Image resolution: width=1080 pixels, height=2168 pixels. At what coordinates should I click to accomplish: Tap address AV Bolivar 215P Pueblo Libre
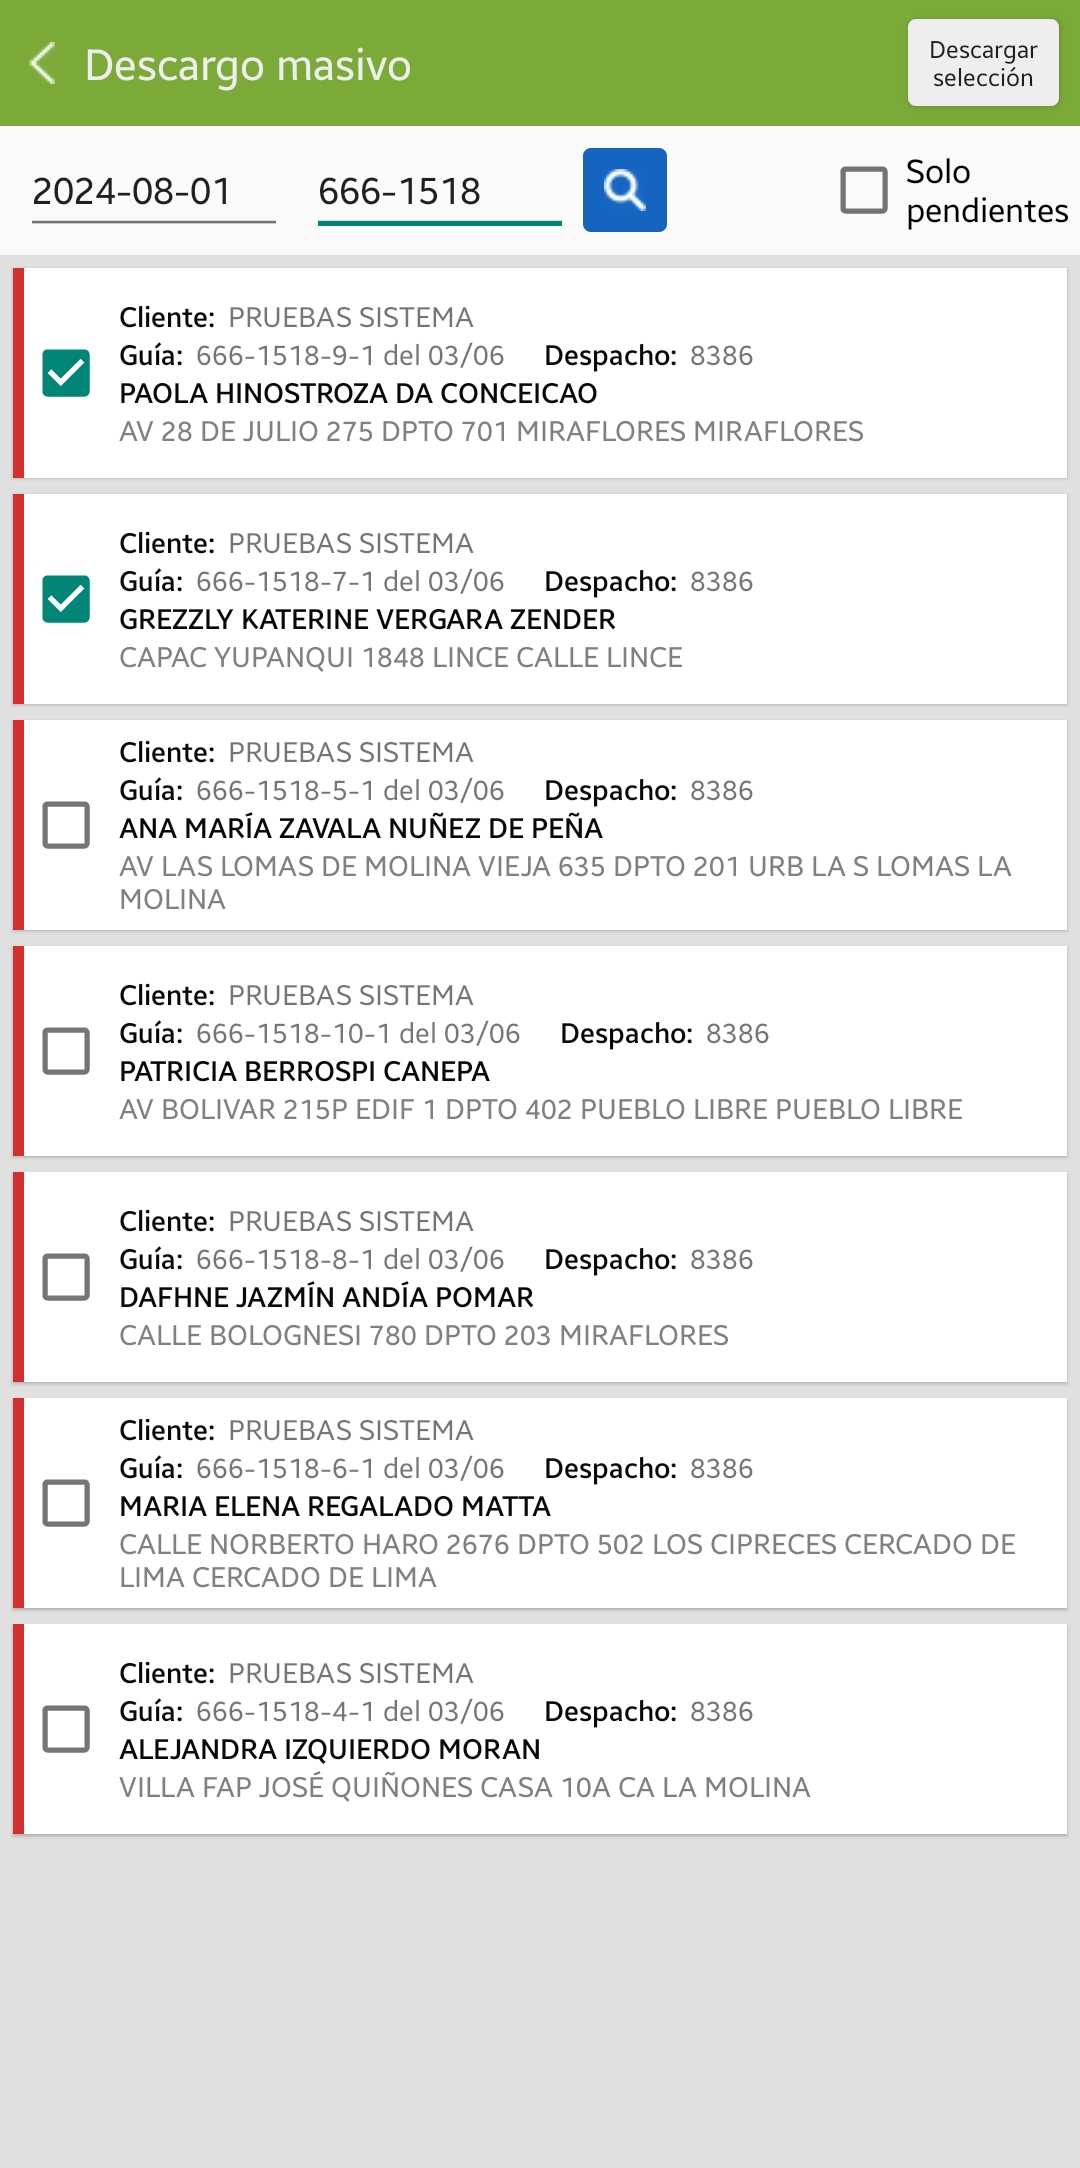[x=540, y=1110]
